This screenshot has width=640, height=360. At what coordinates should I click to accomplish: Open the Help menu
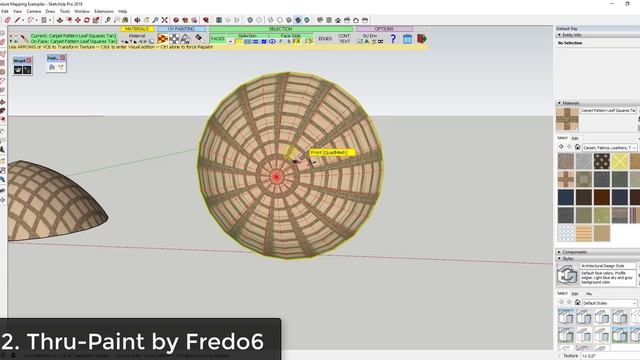coord(122,11)
